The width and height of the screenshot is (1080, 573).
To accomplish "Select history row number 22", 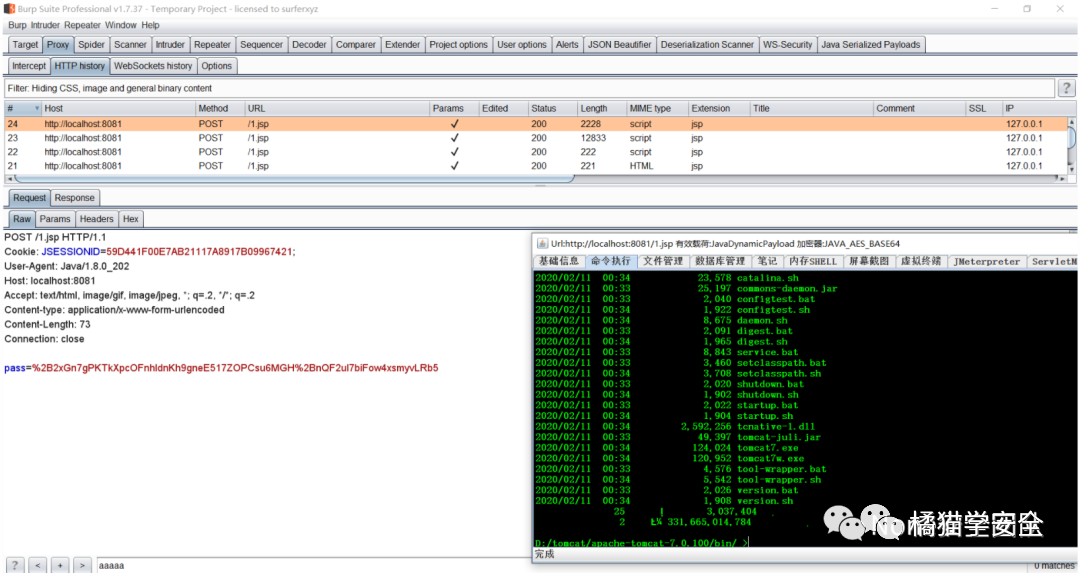I will (x=537, y=152).
